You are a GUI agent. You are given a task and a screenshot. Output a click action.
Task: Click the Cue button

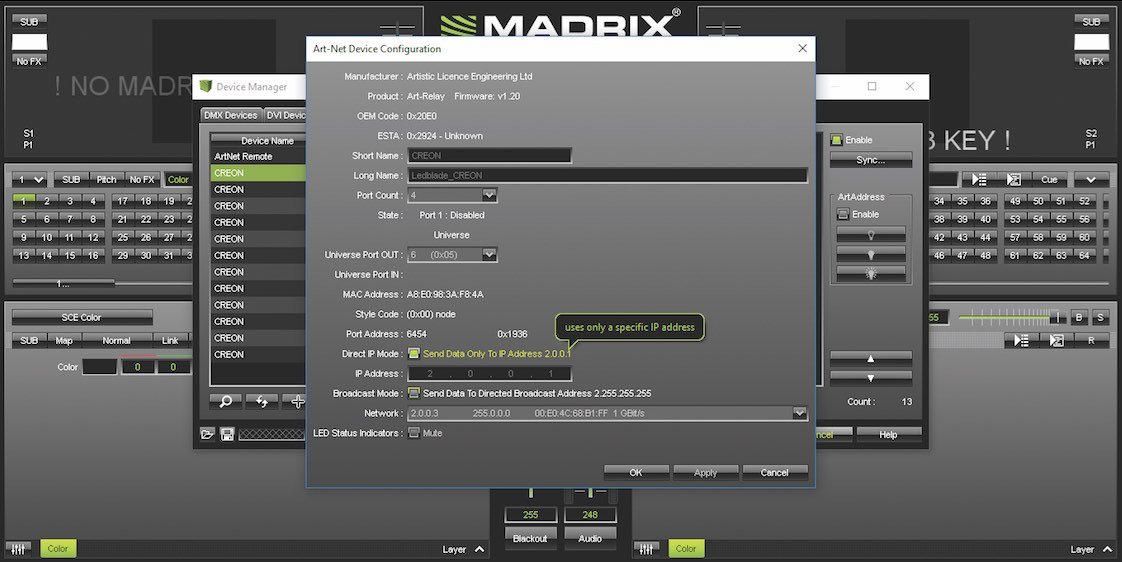tap(1049, 179)
